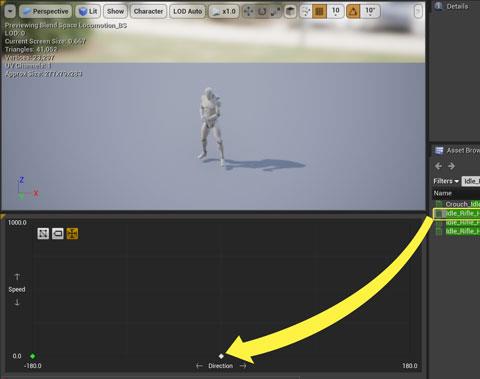Open the grid snap value 10 dropdown
The width and height of the screenshot is (480, 379).
point(335,12)
